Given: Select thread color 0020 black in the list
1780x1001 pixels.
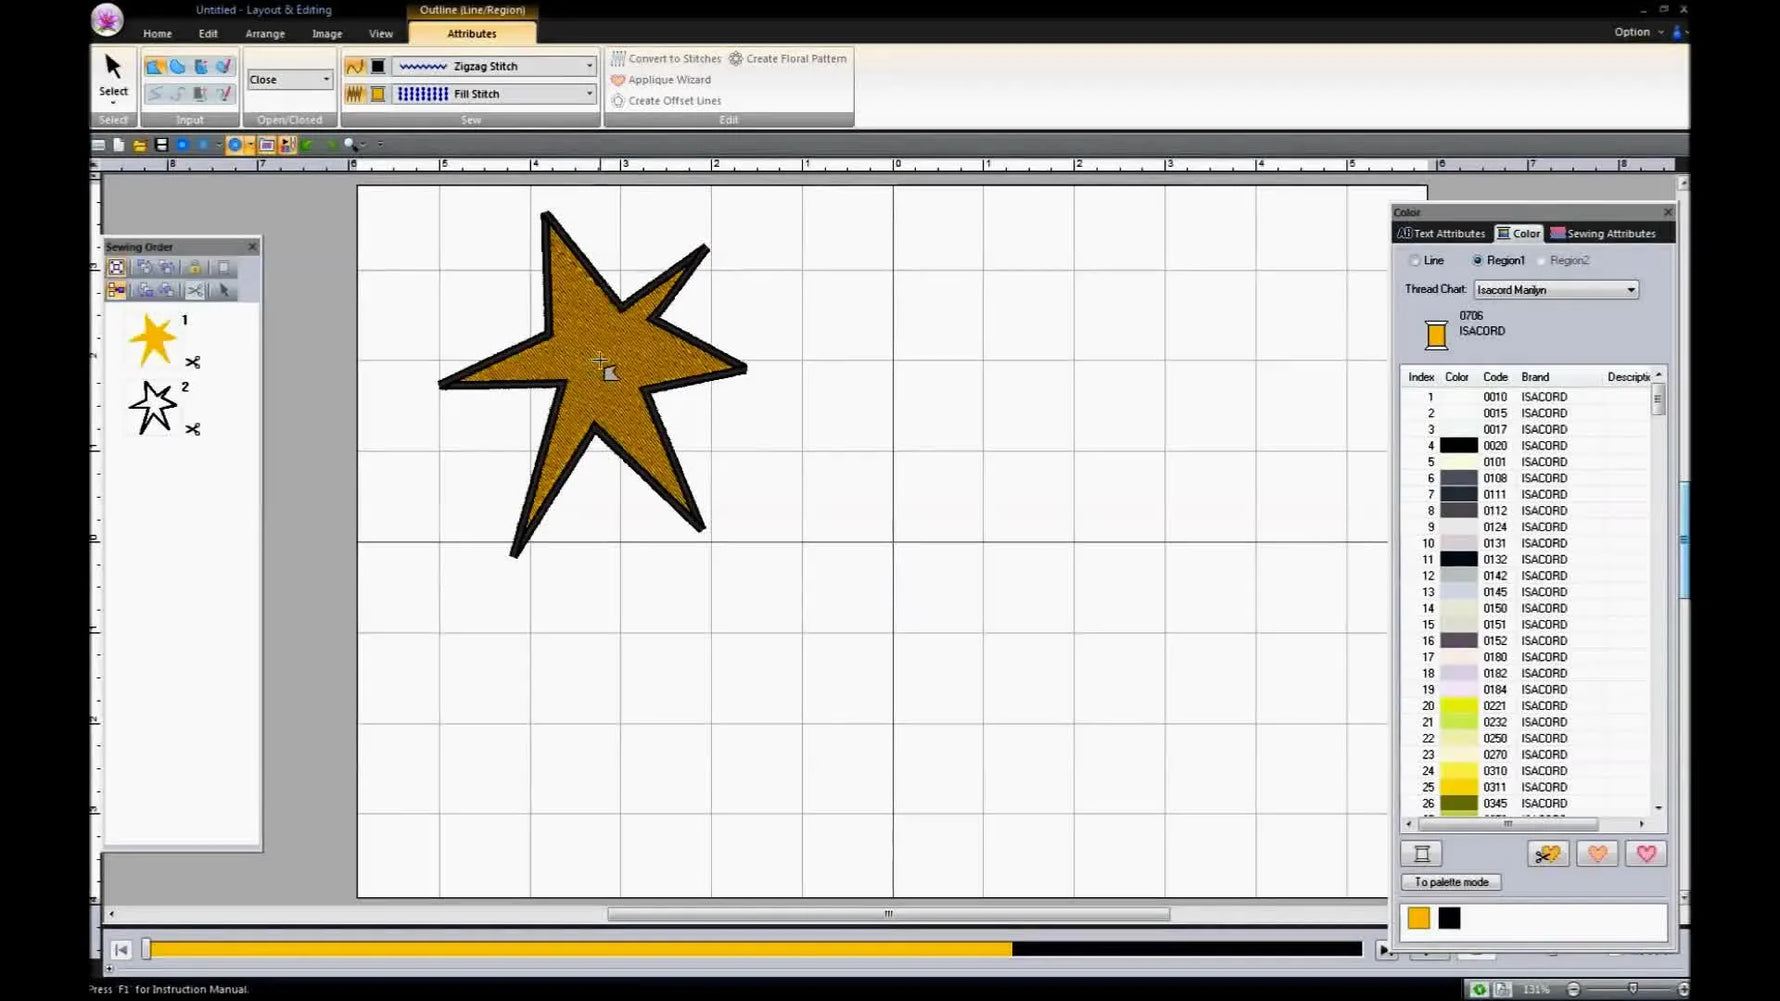Looking at the screenshot, I should click(1527, 446).
